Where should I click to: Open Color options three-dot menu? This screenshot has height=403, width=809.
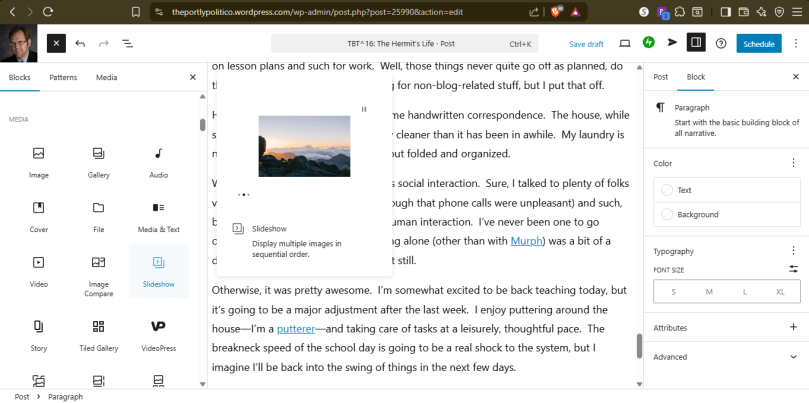[x=793, y=163]
